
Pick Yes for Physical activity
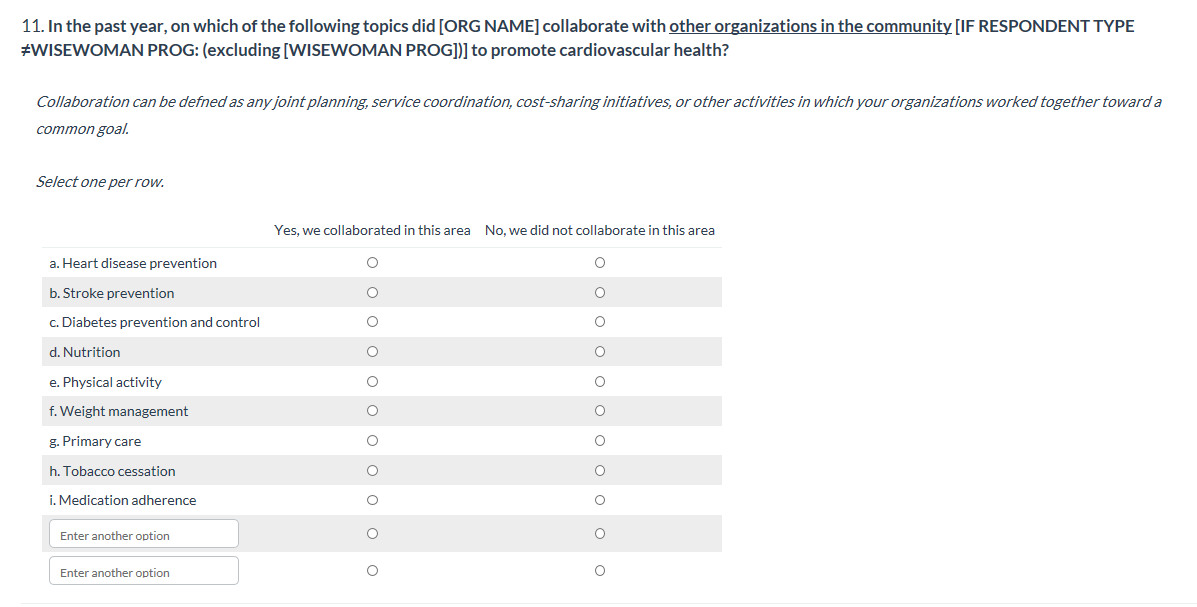click(x=372, y=382)
